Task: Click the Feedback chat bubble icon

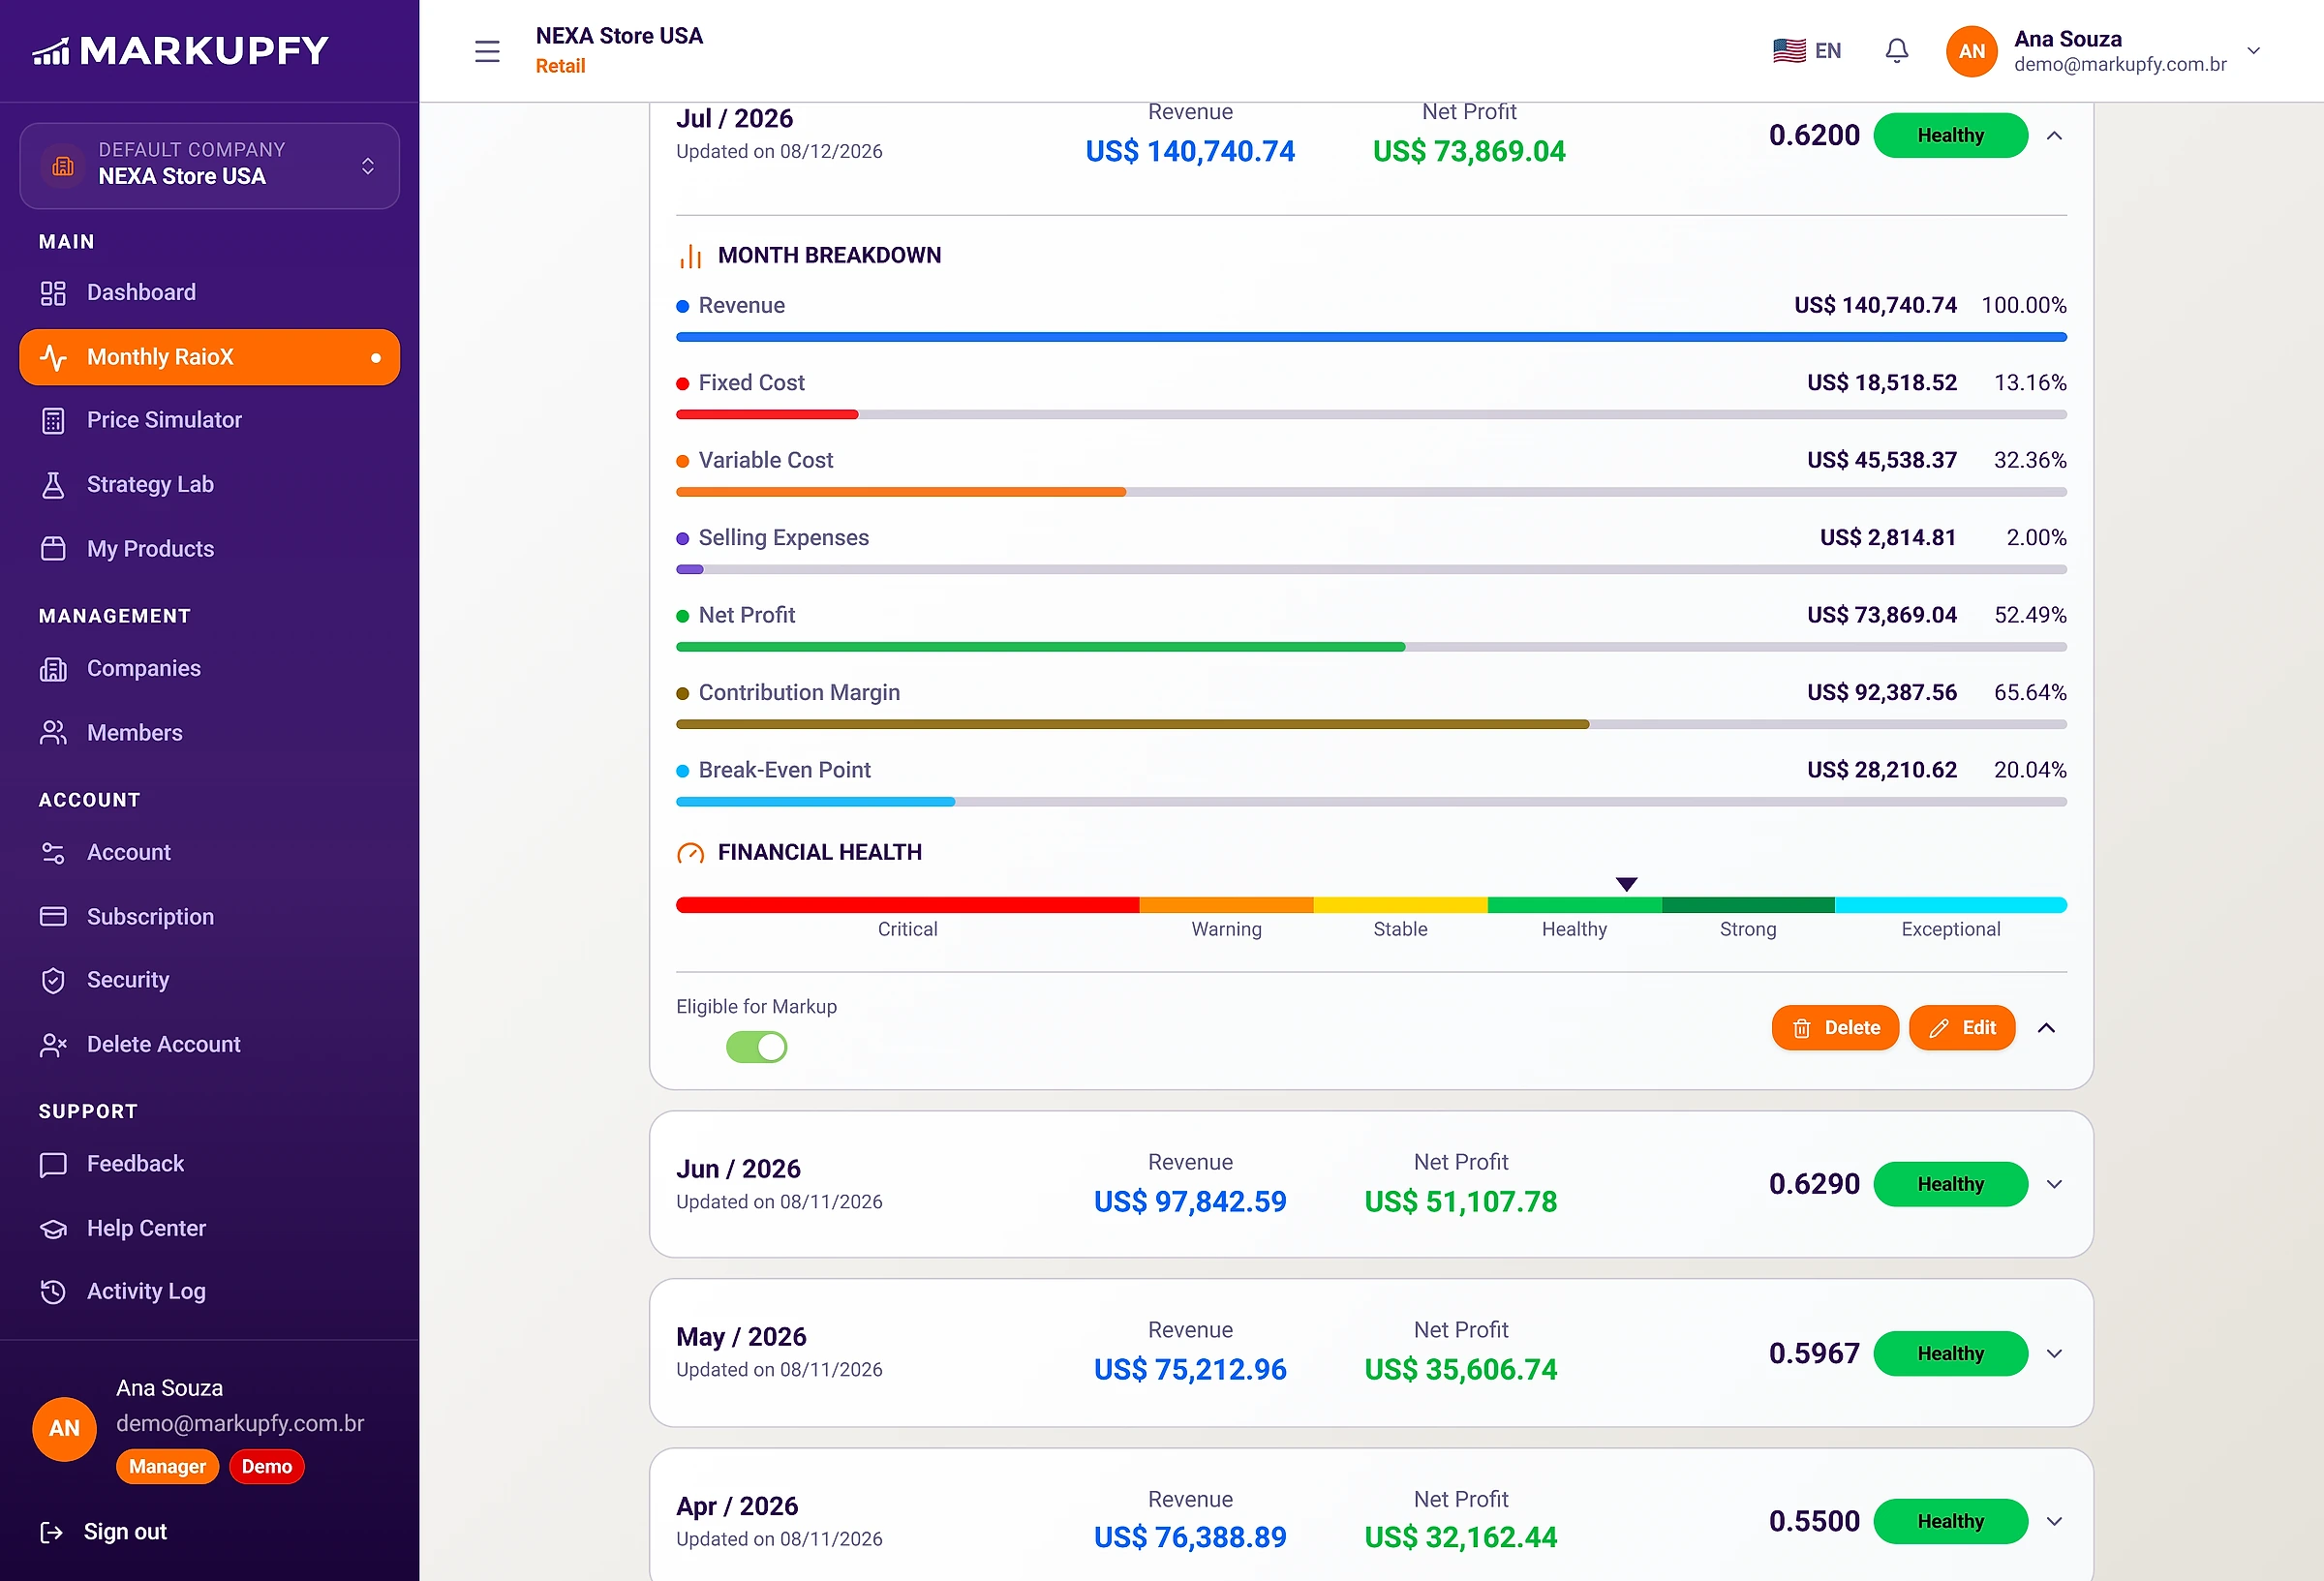Action: point(53,1165)
